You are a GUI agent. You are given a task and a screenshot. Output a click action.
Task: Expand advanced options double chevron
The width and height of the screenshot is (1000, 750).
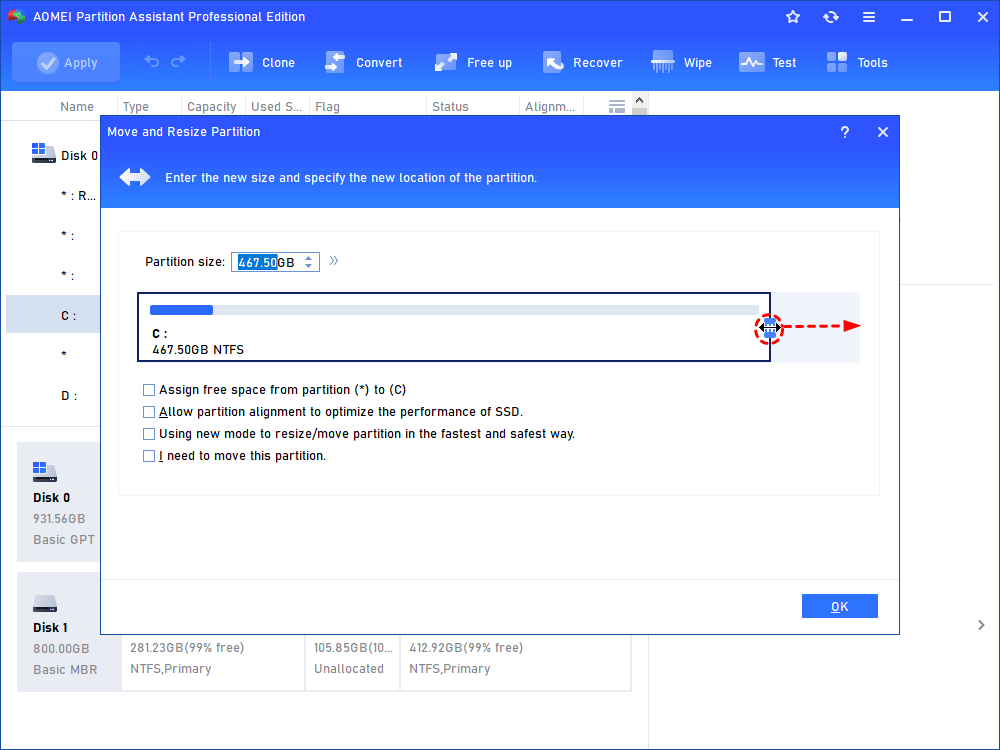click(334, 261)
